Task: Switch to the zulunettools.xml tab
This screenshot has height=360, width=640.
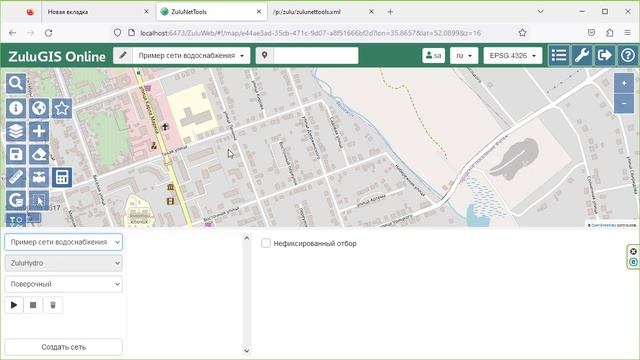Action: [x=322, y=12]
